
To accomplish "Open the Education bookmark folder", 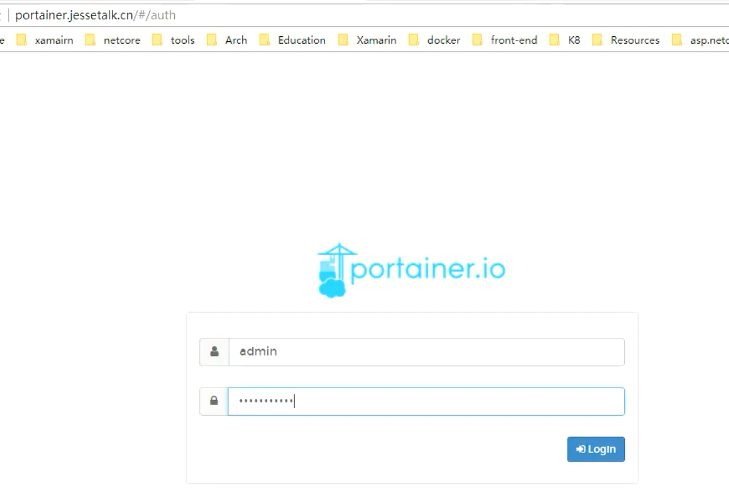I will tap(293, 40).
